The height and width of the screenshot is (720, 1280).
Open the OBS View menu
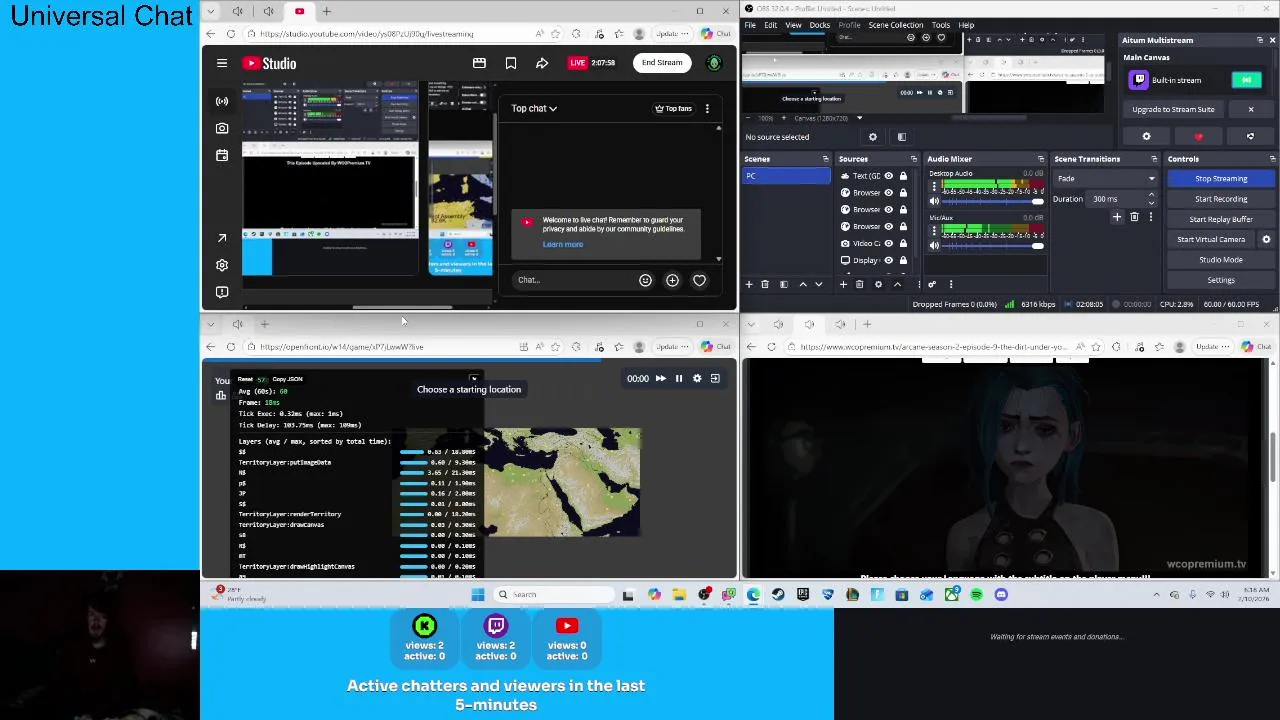(793, 25)
